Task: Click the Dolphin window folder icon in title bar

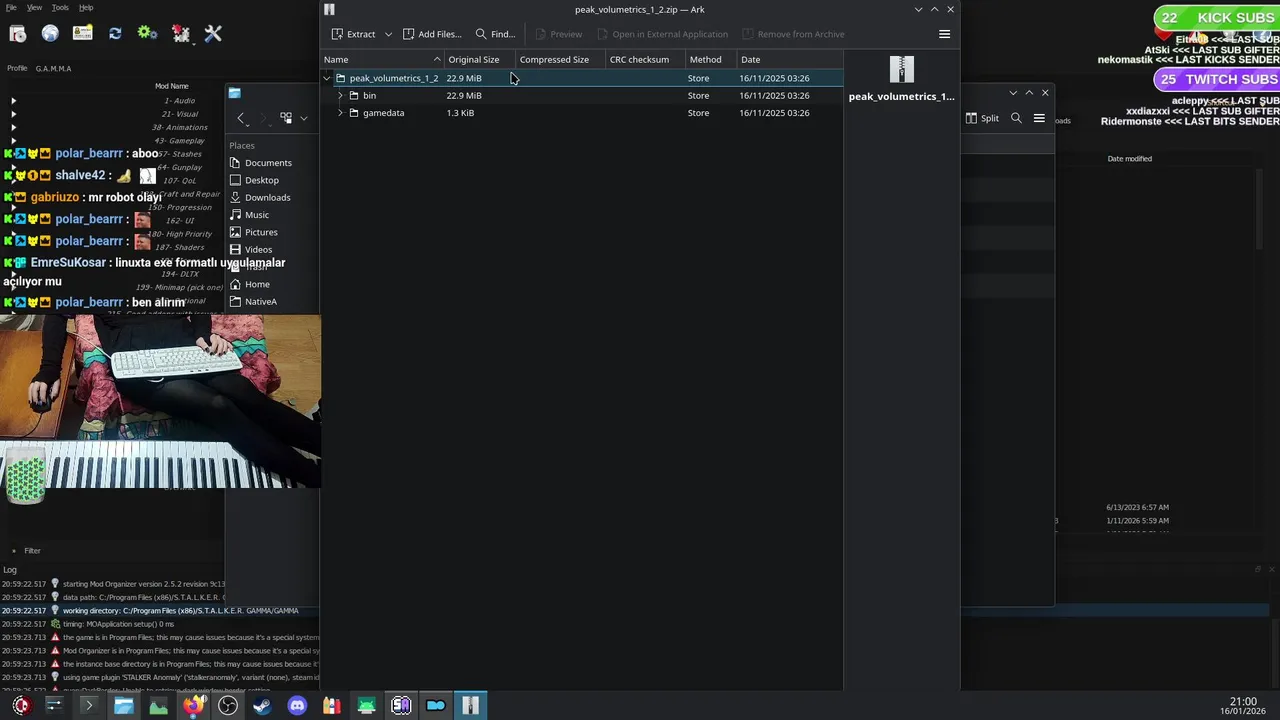Action: click(x=234, y=93)
